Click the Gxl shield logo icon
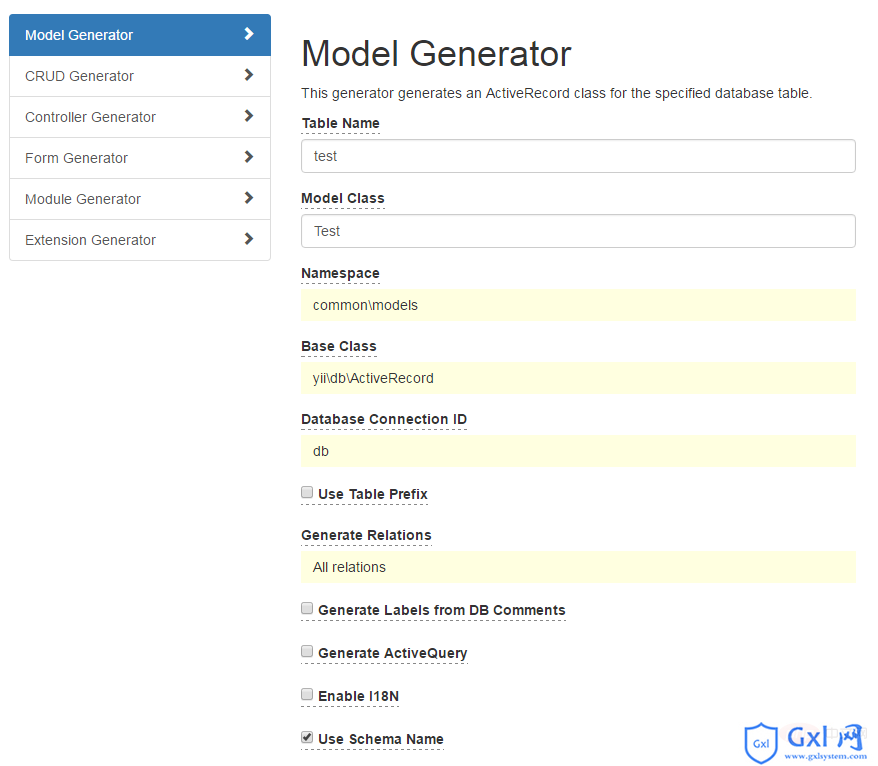878x766 pixels. 761,743
